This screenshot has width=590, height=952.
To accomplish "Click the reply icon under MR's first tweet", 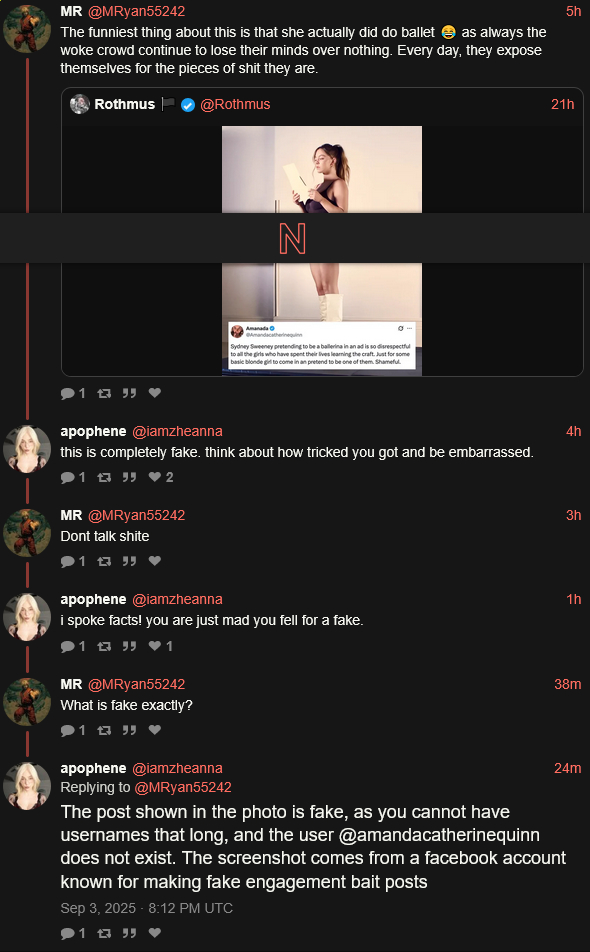I will point(67,393).
